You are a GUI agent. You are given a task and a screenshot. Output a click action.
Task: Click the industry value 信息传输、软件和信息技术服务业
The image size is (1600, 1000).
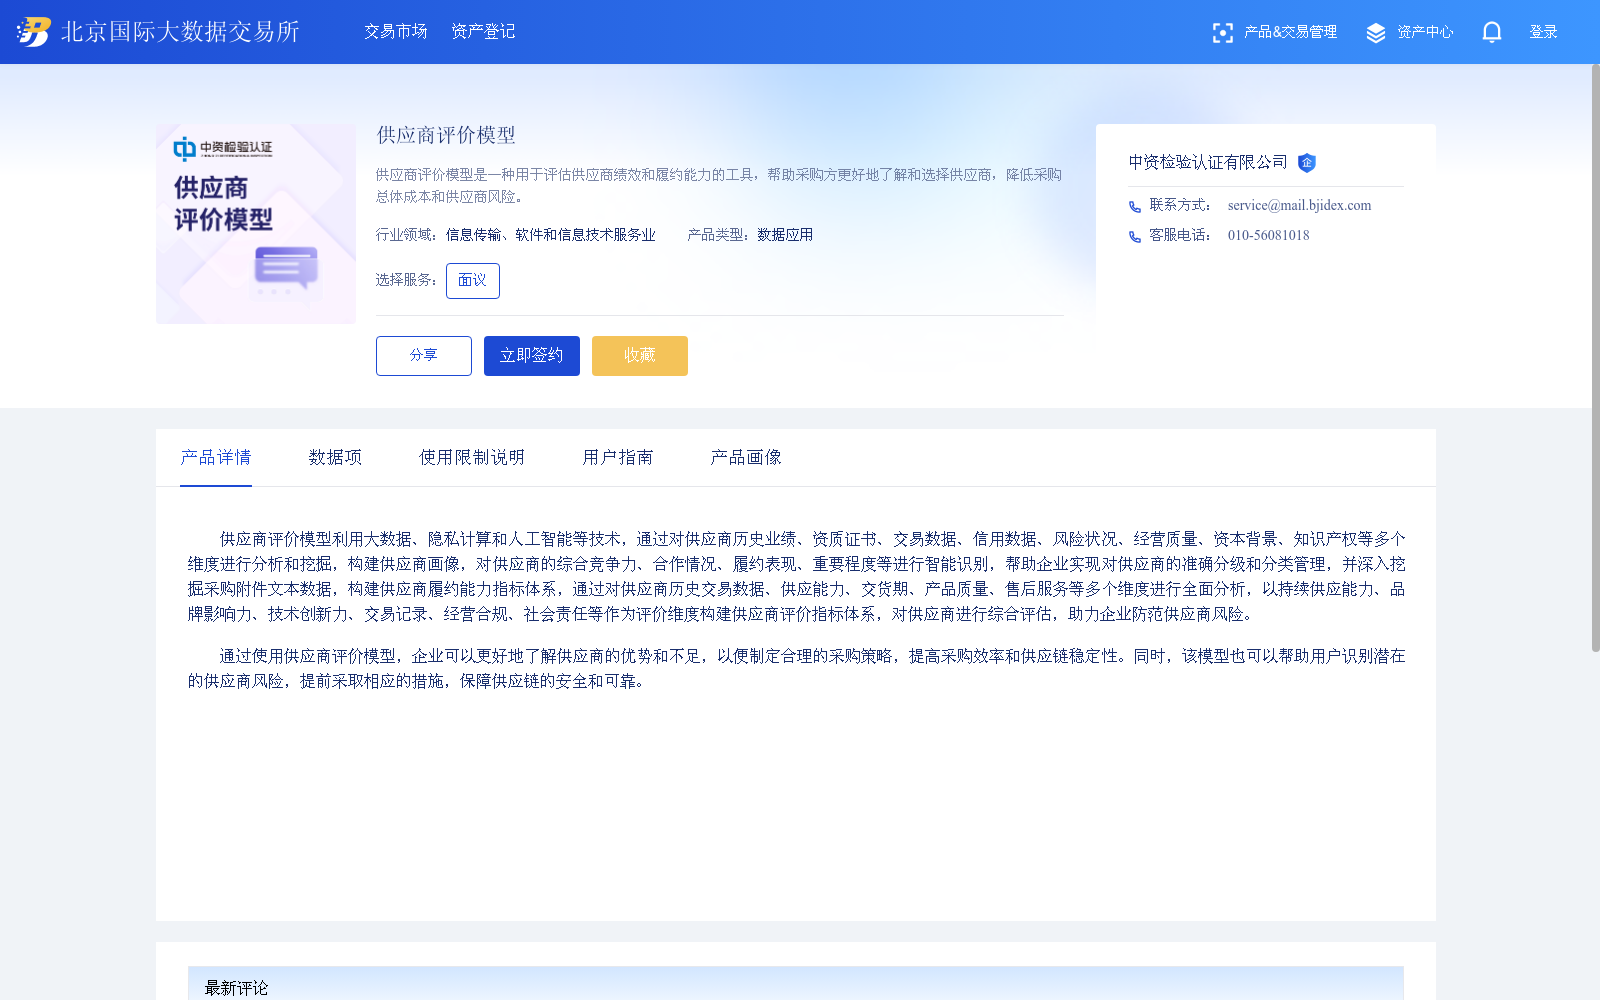tap(551, 235)
